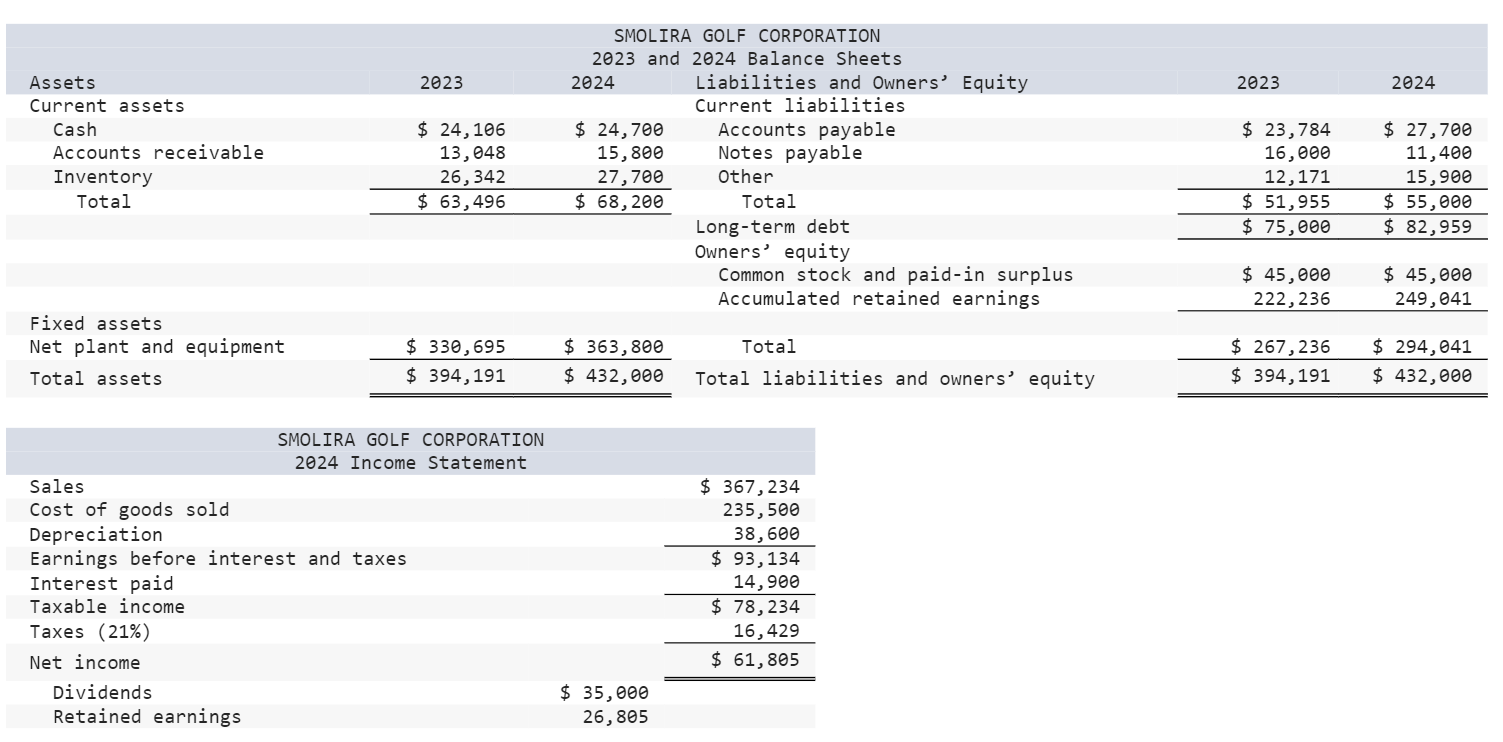Click the "Interest paid" row label

pyautogui.click(x=101, y=583)
